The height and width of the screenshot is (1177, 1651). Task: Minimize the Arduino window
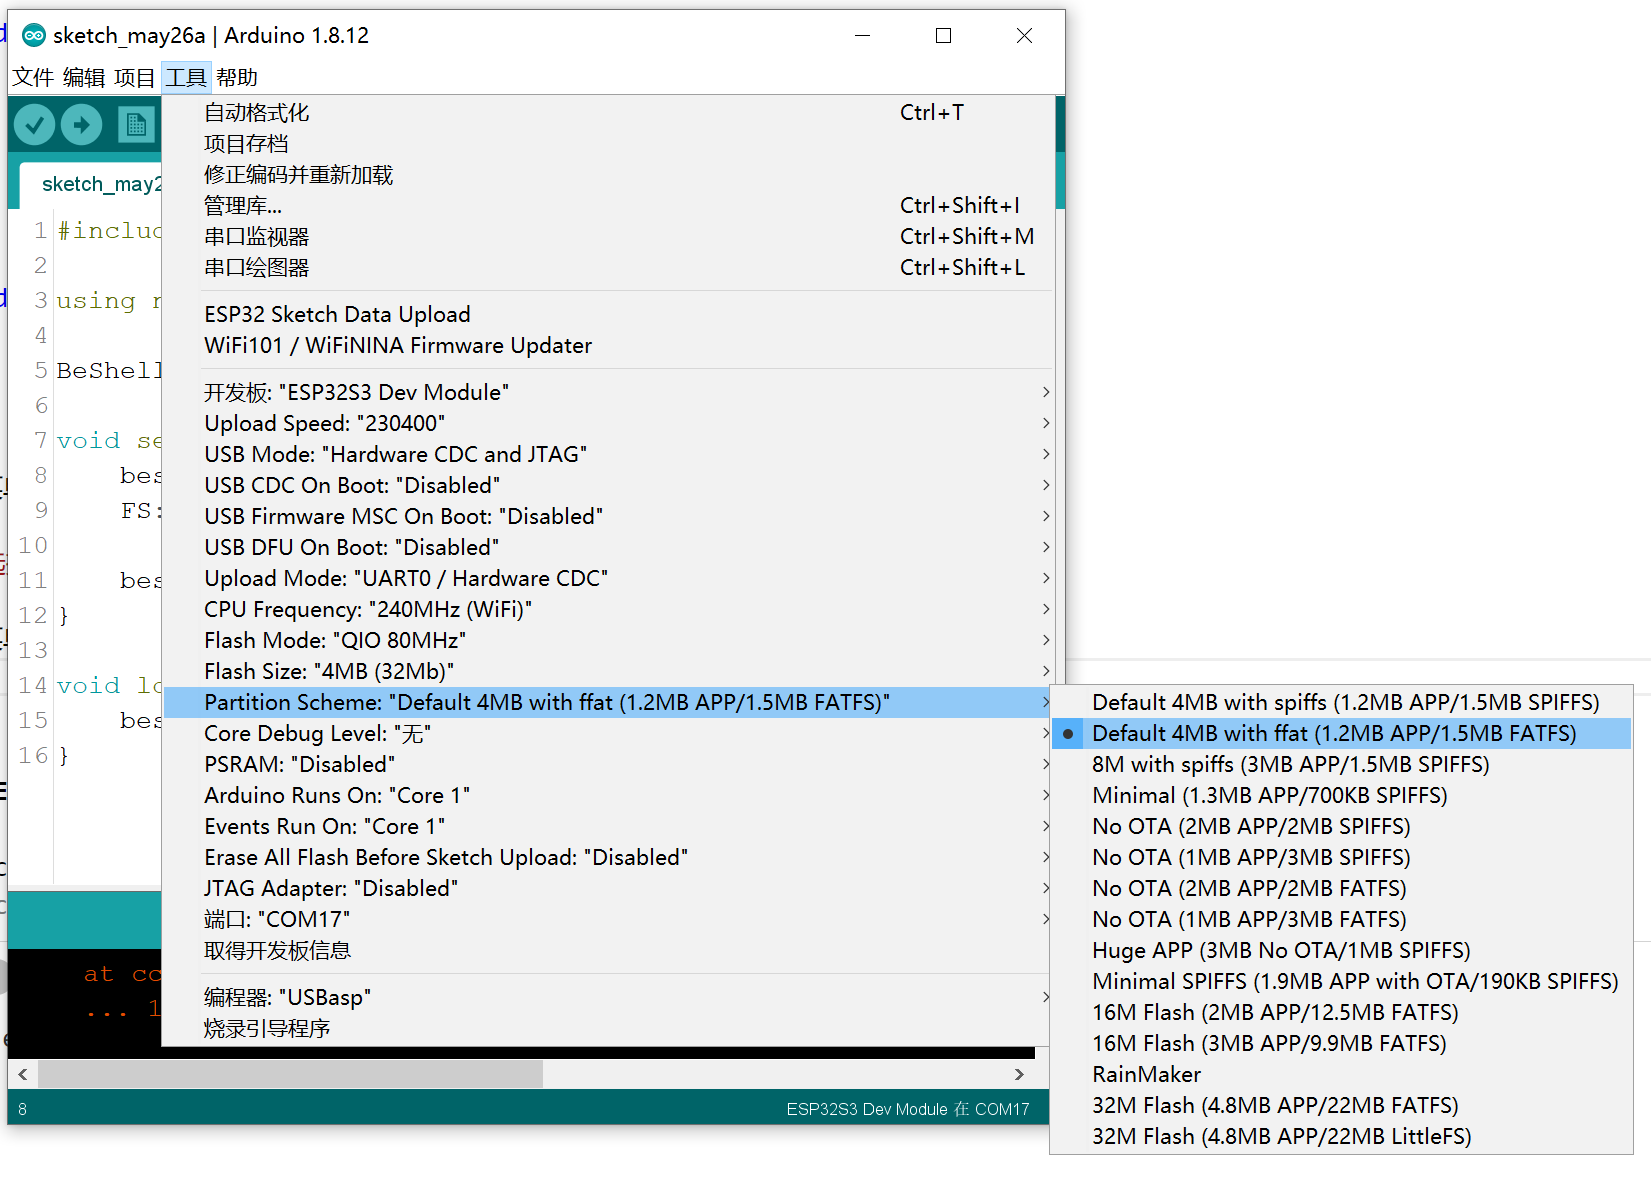point(863,35)
